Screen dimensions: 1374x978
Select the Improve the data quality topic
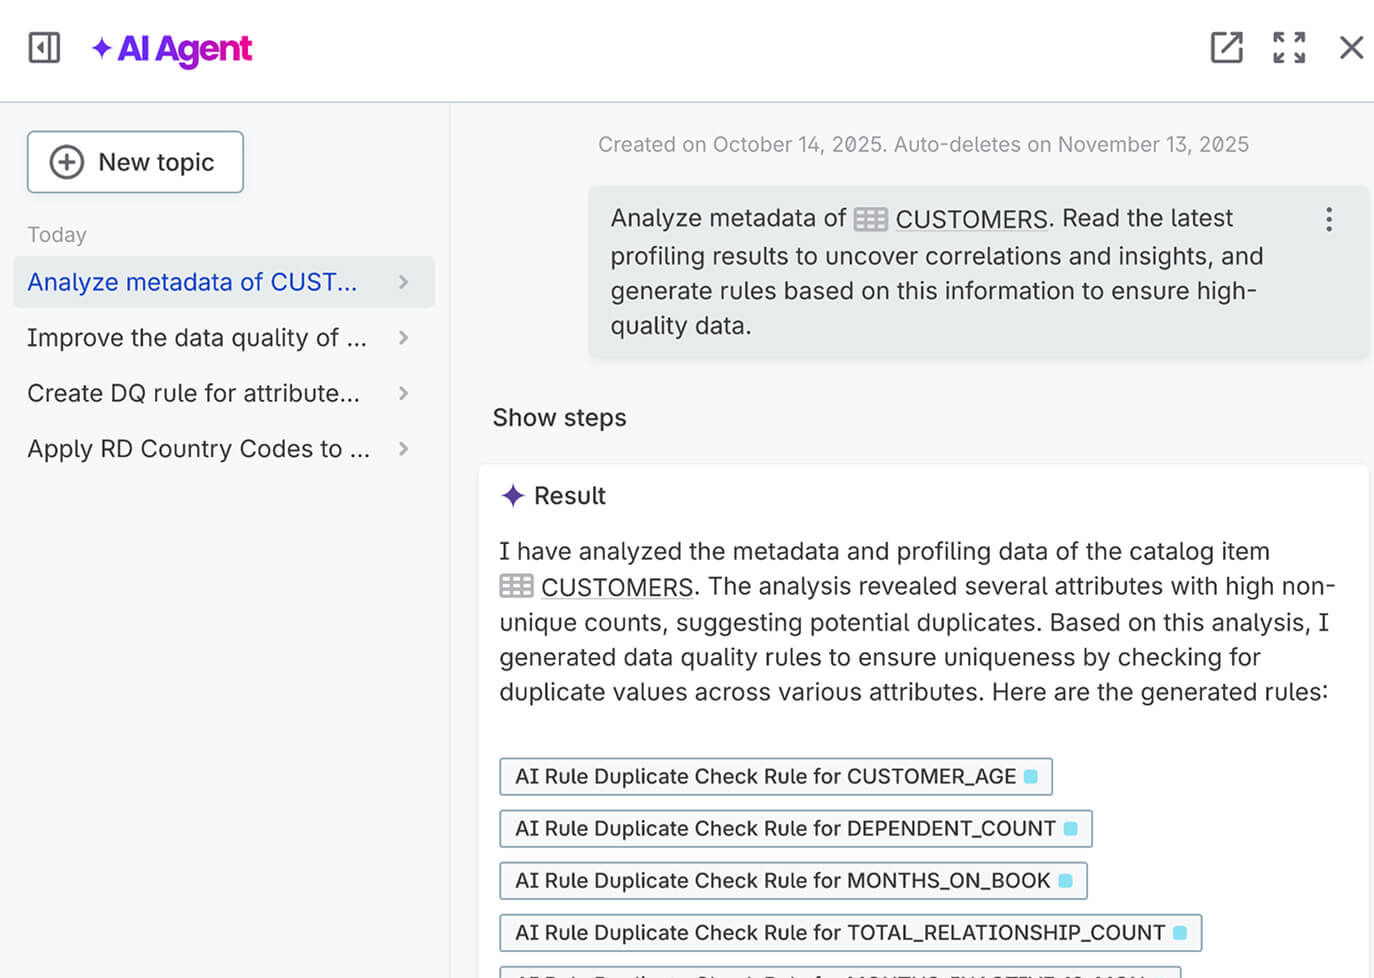click(196, 338)
